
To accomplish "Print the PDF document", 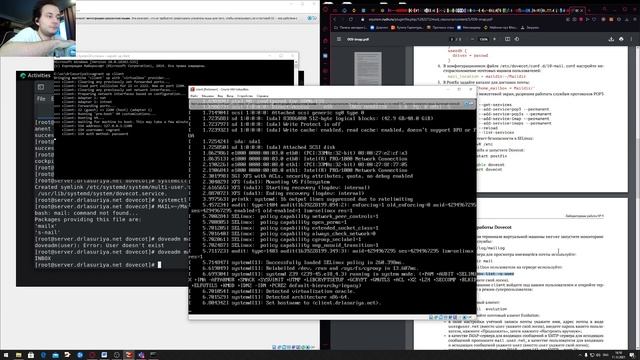I will click(x=621, y=39).
